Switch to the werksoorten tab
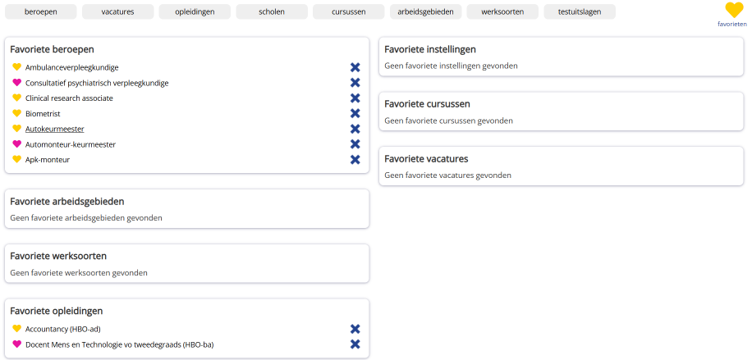Screen dimensions: 752x360 (x=503, y=12)
